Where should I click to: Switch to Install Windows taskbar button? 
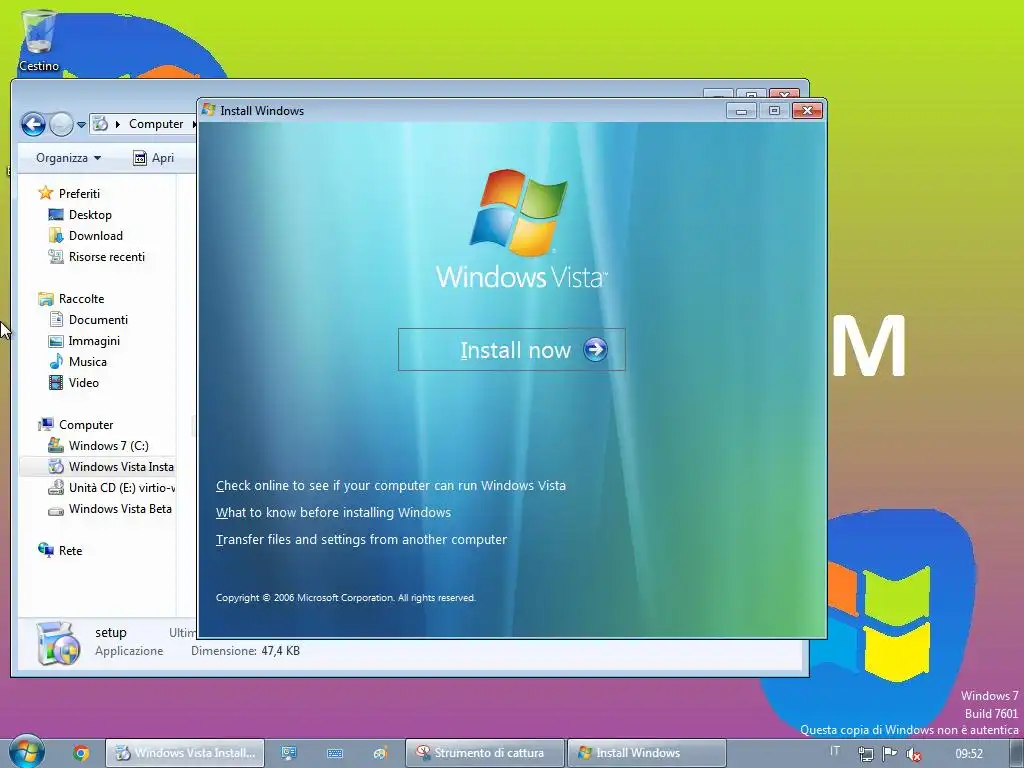click(x=647, y=753)
